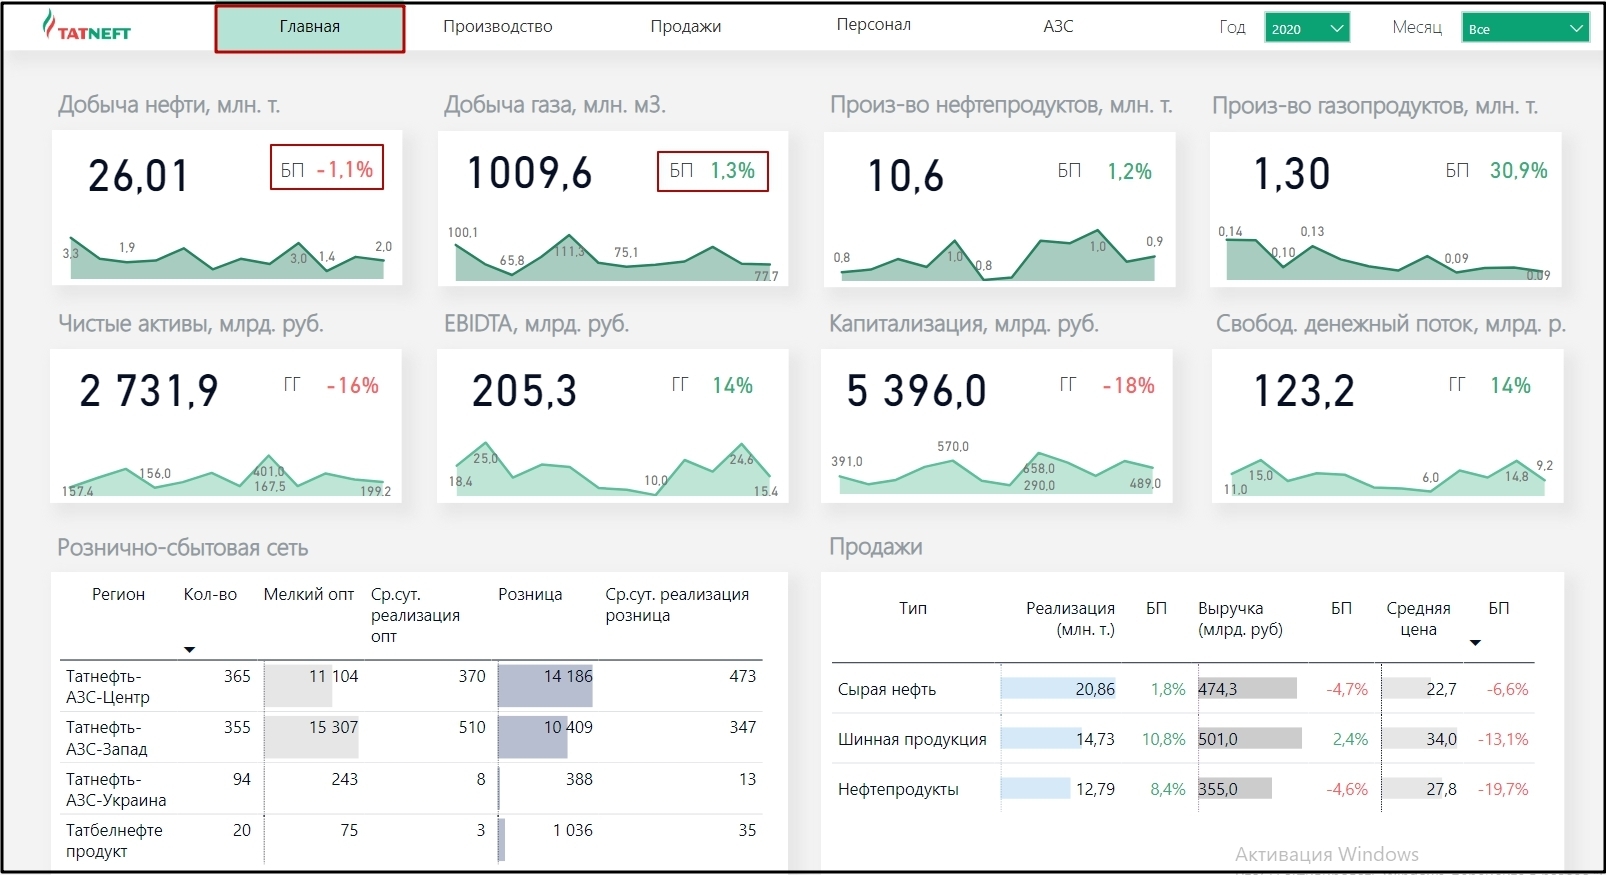Click the Добыча нефти sparkline chart

(x=227, y=259)
